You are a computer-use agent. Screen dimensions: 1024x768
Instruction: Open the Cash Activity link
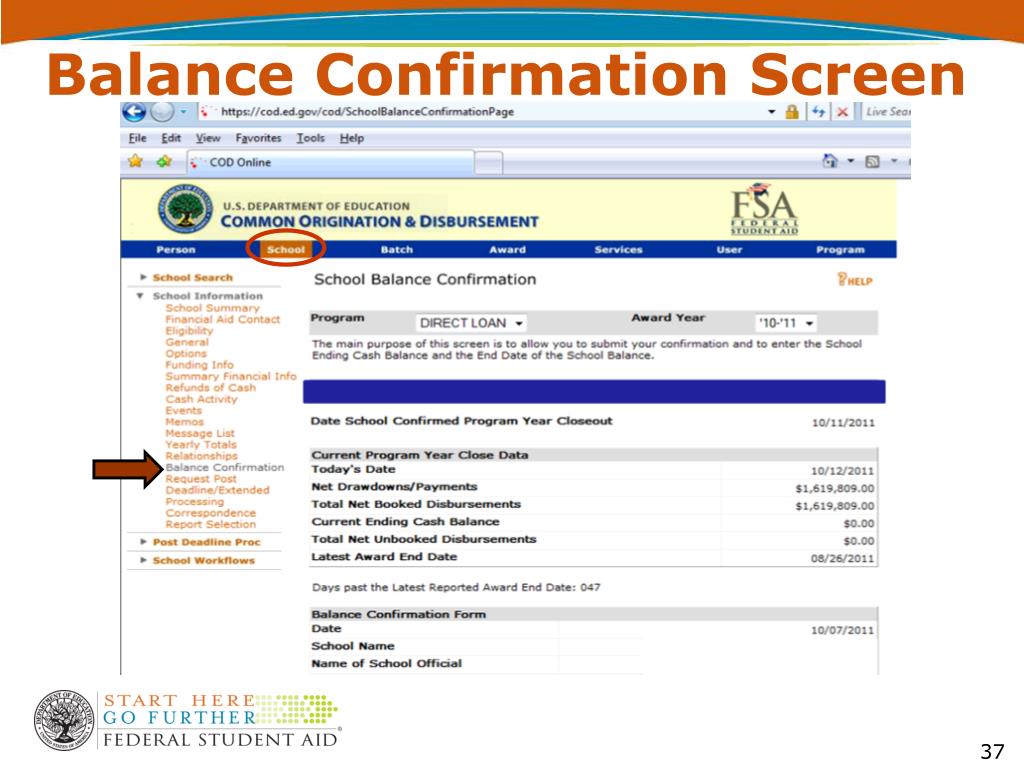[x=201, y=399]
